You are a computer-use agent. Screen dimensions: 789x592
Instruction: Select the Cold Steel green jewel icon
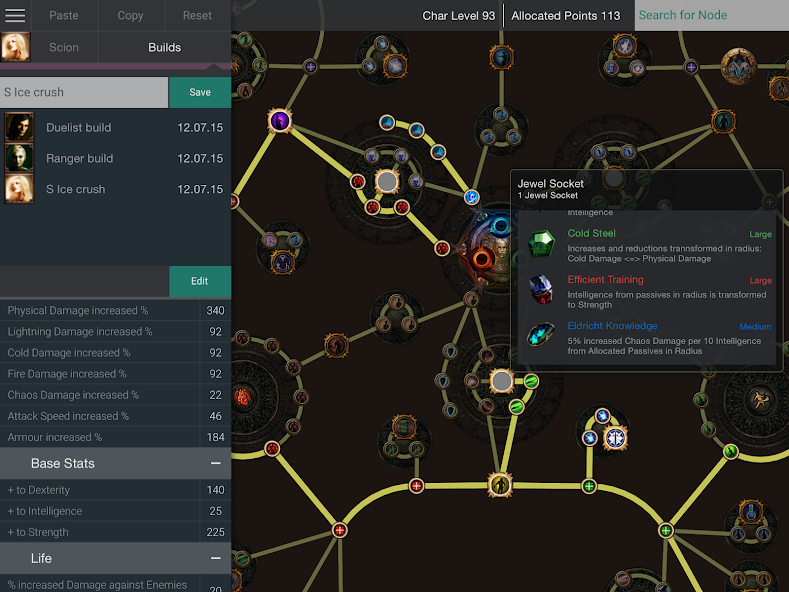click(542, 242)
